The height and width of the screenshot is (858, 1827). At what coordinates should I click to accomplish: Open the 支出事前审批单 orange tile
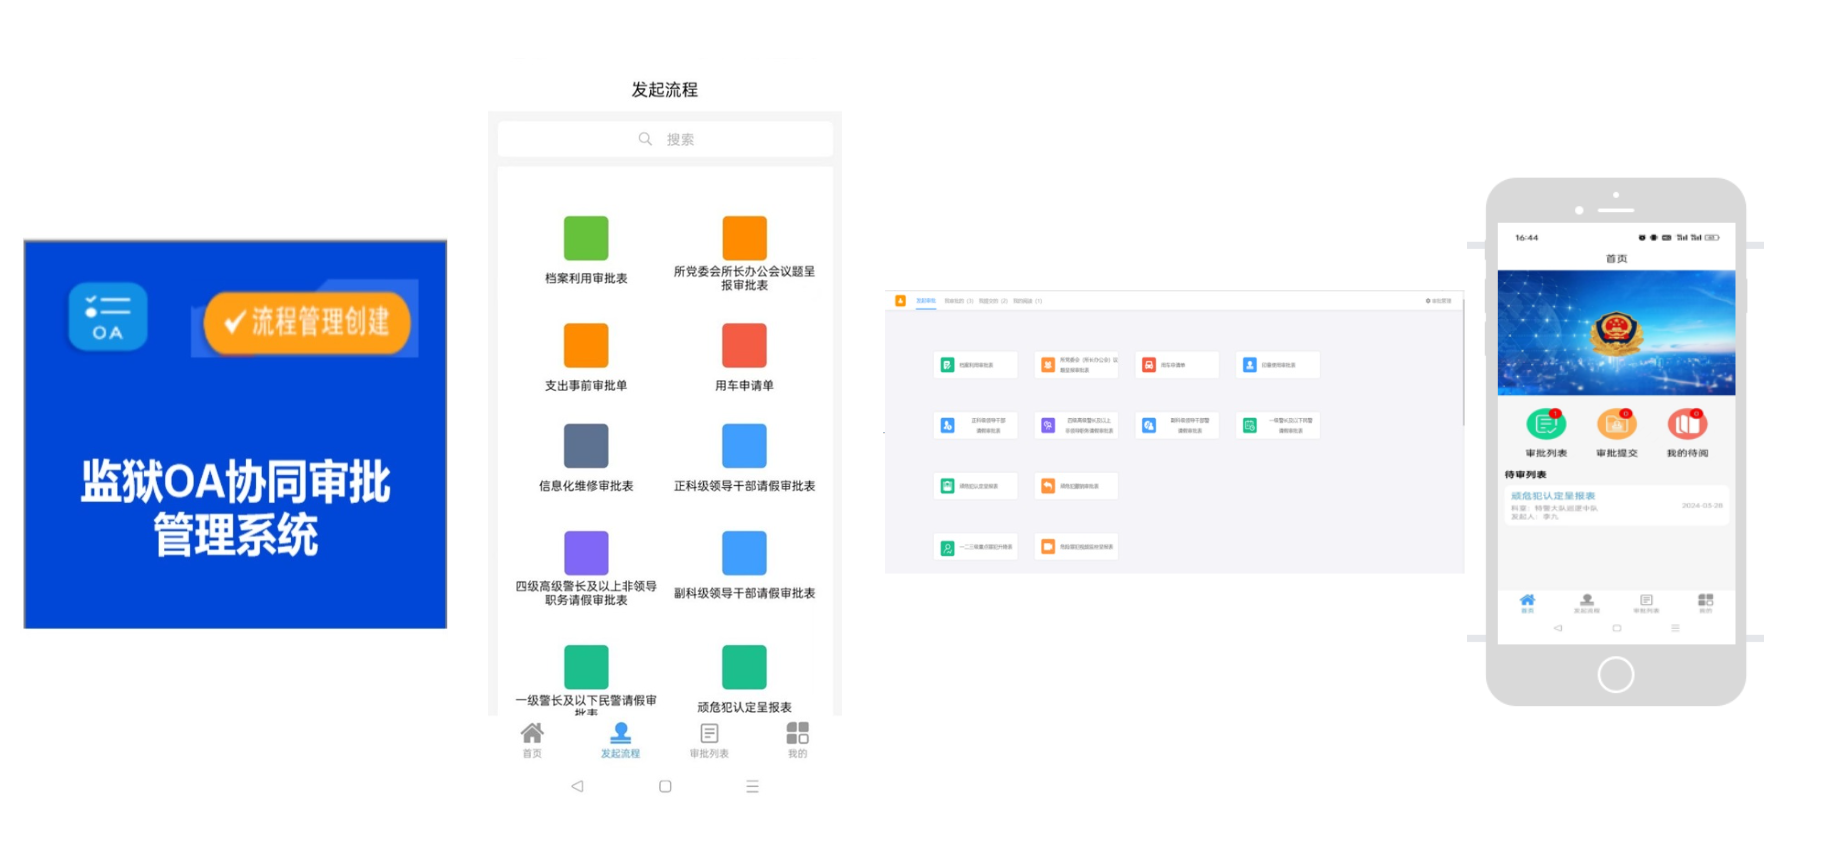click(x=586, y=345)
